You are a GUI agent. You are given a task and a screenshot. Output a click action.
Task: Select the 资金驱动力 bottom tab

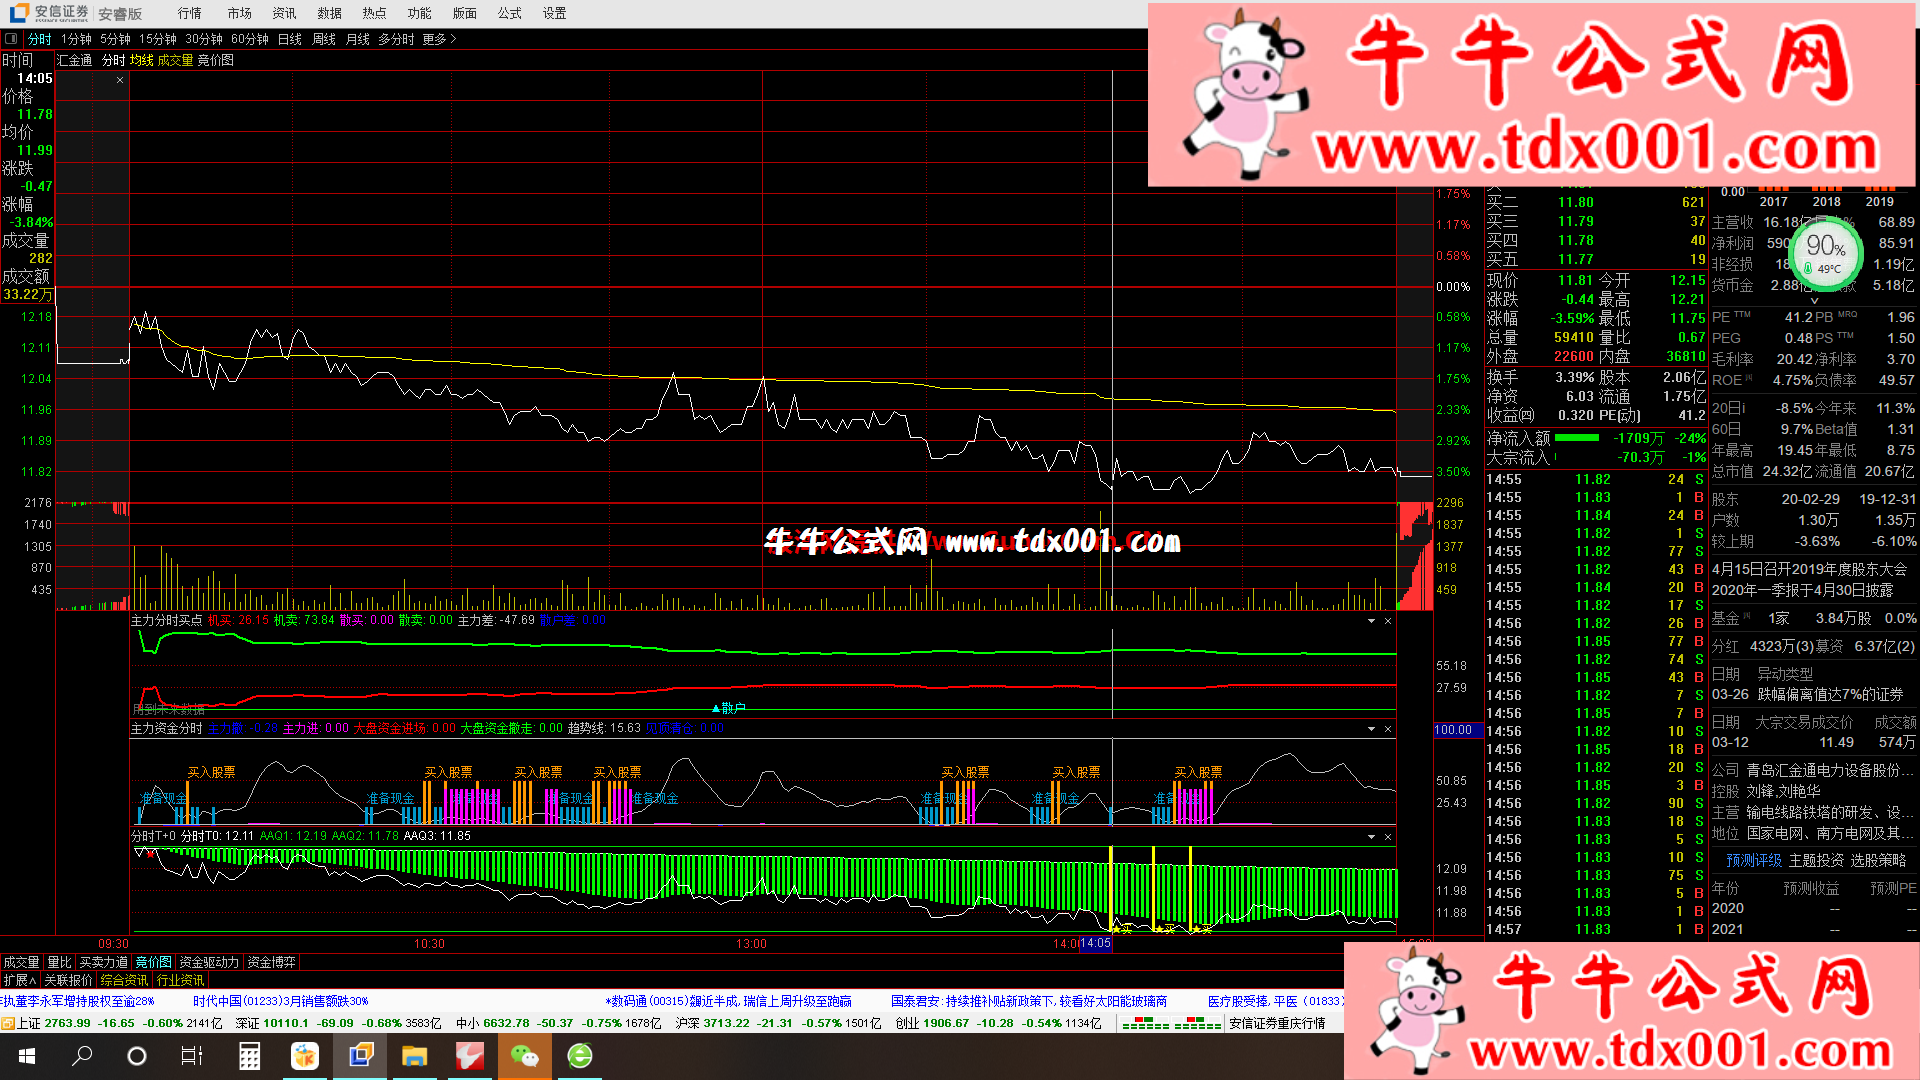[x=209, y=962]
